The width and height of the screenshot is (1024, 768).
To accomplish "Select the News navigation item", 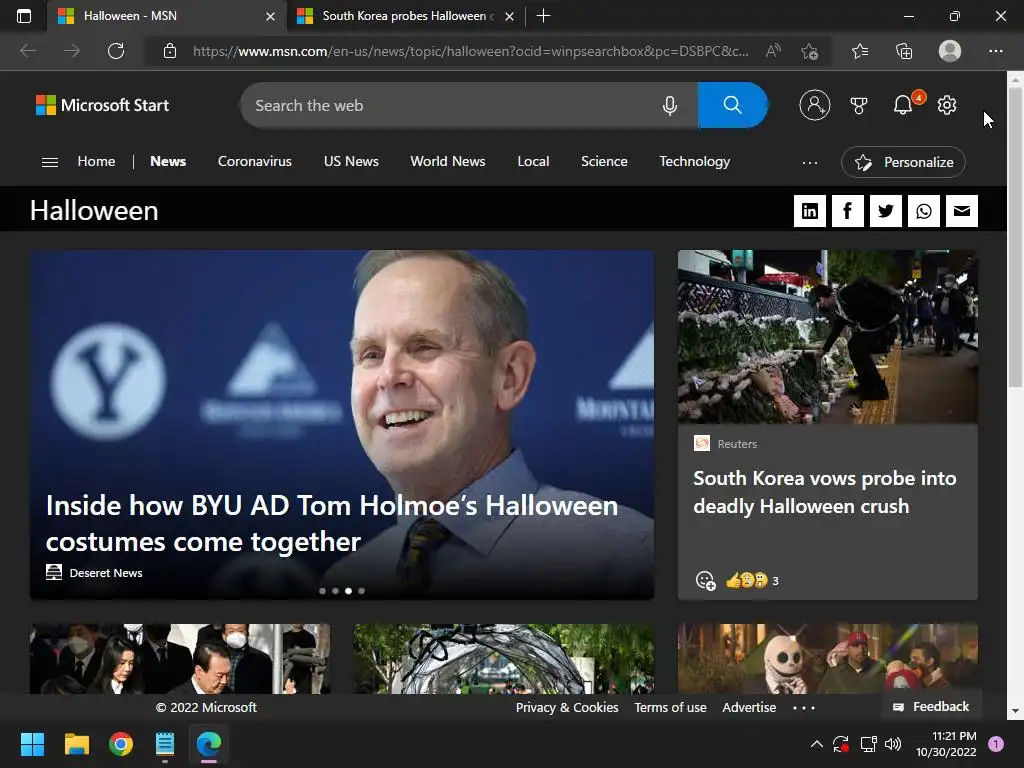I will (x=168, y=161).
